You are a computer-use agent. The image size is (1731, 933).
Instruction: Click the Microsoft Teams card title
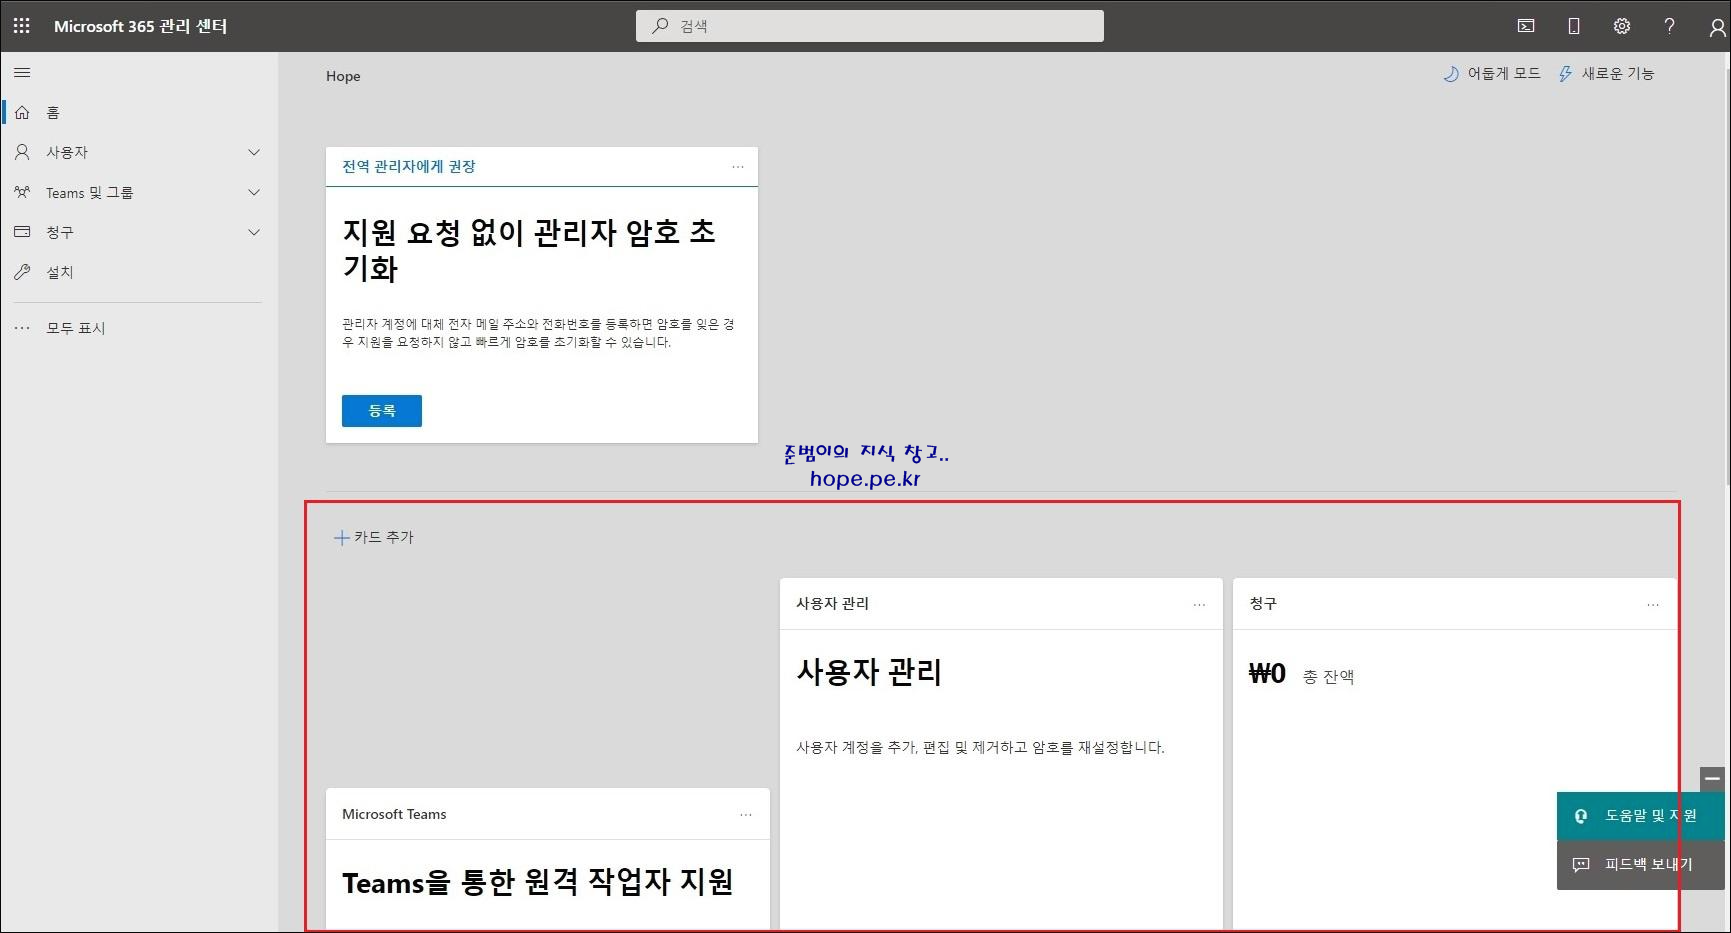click(394, 815)
